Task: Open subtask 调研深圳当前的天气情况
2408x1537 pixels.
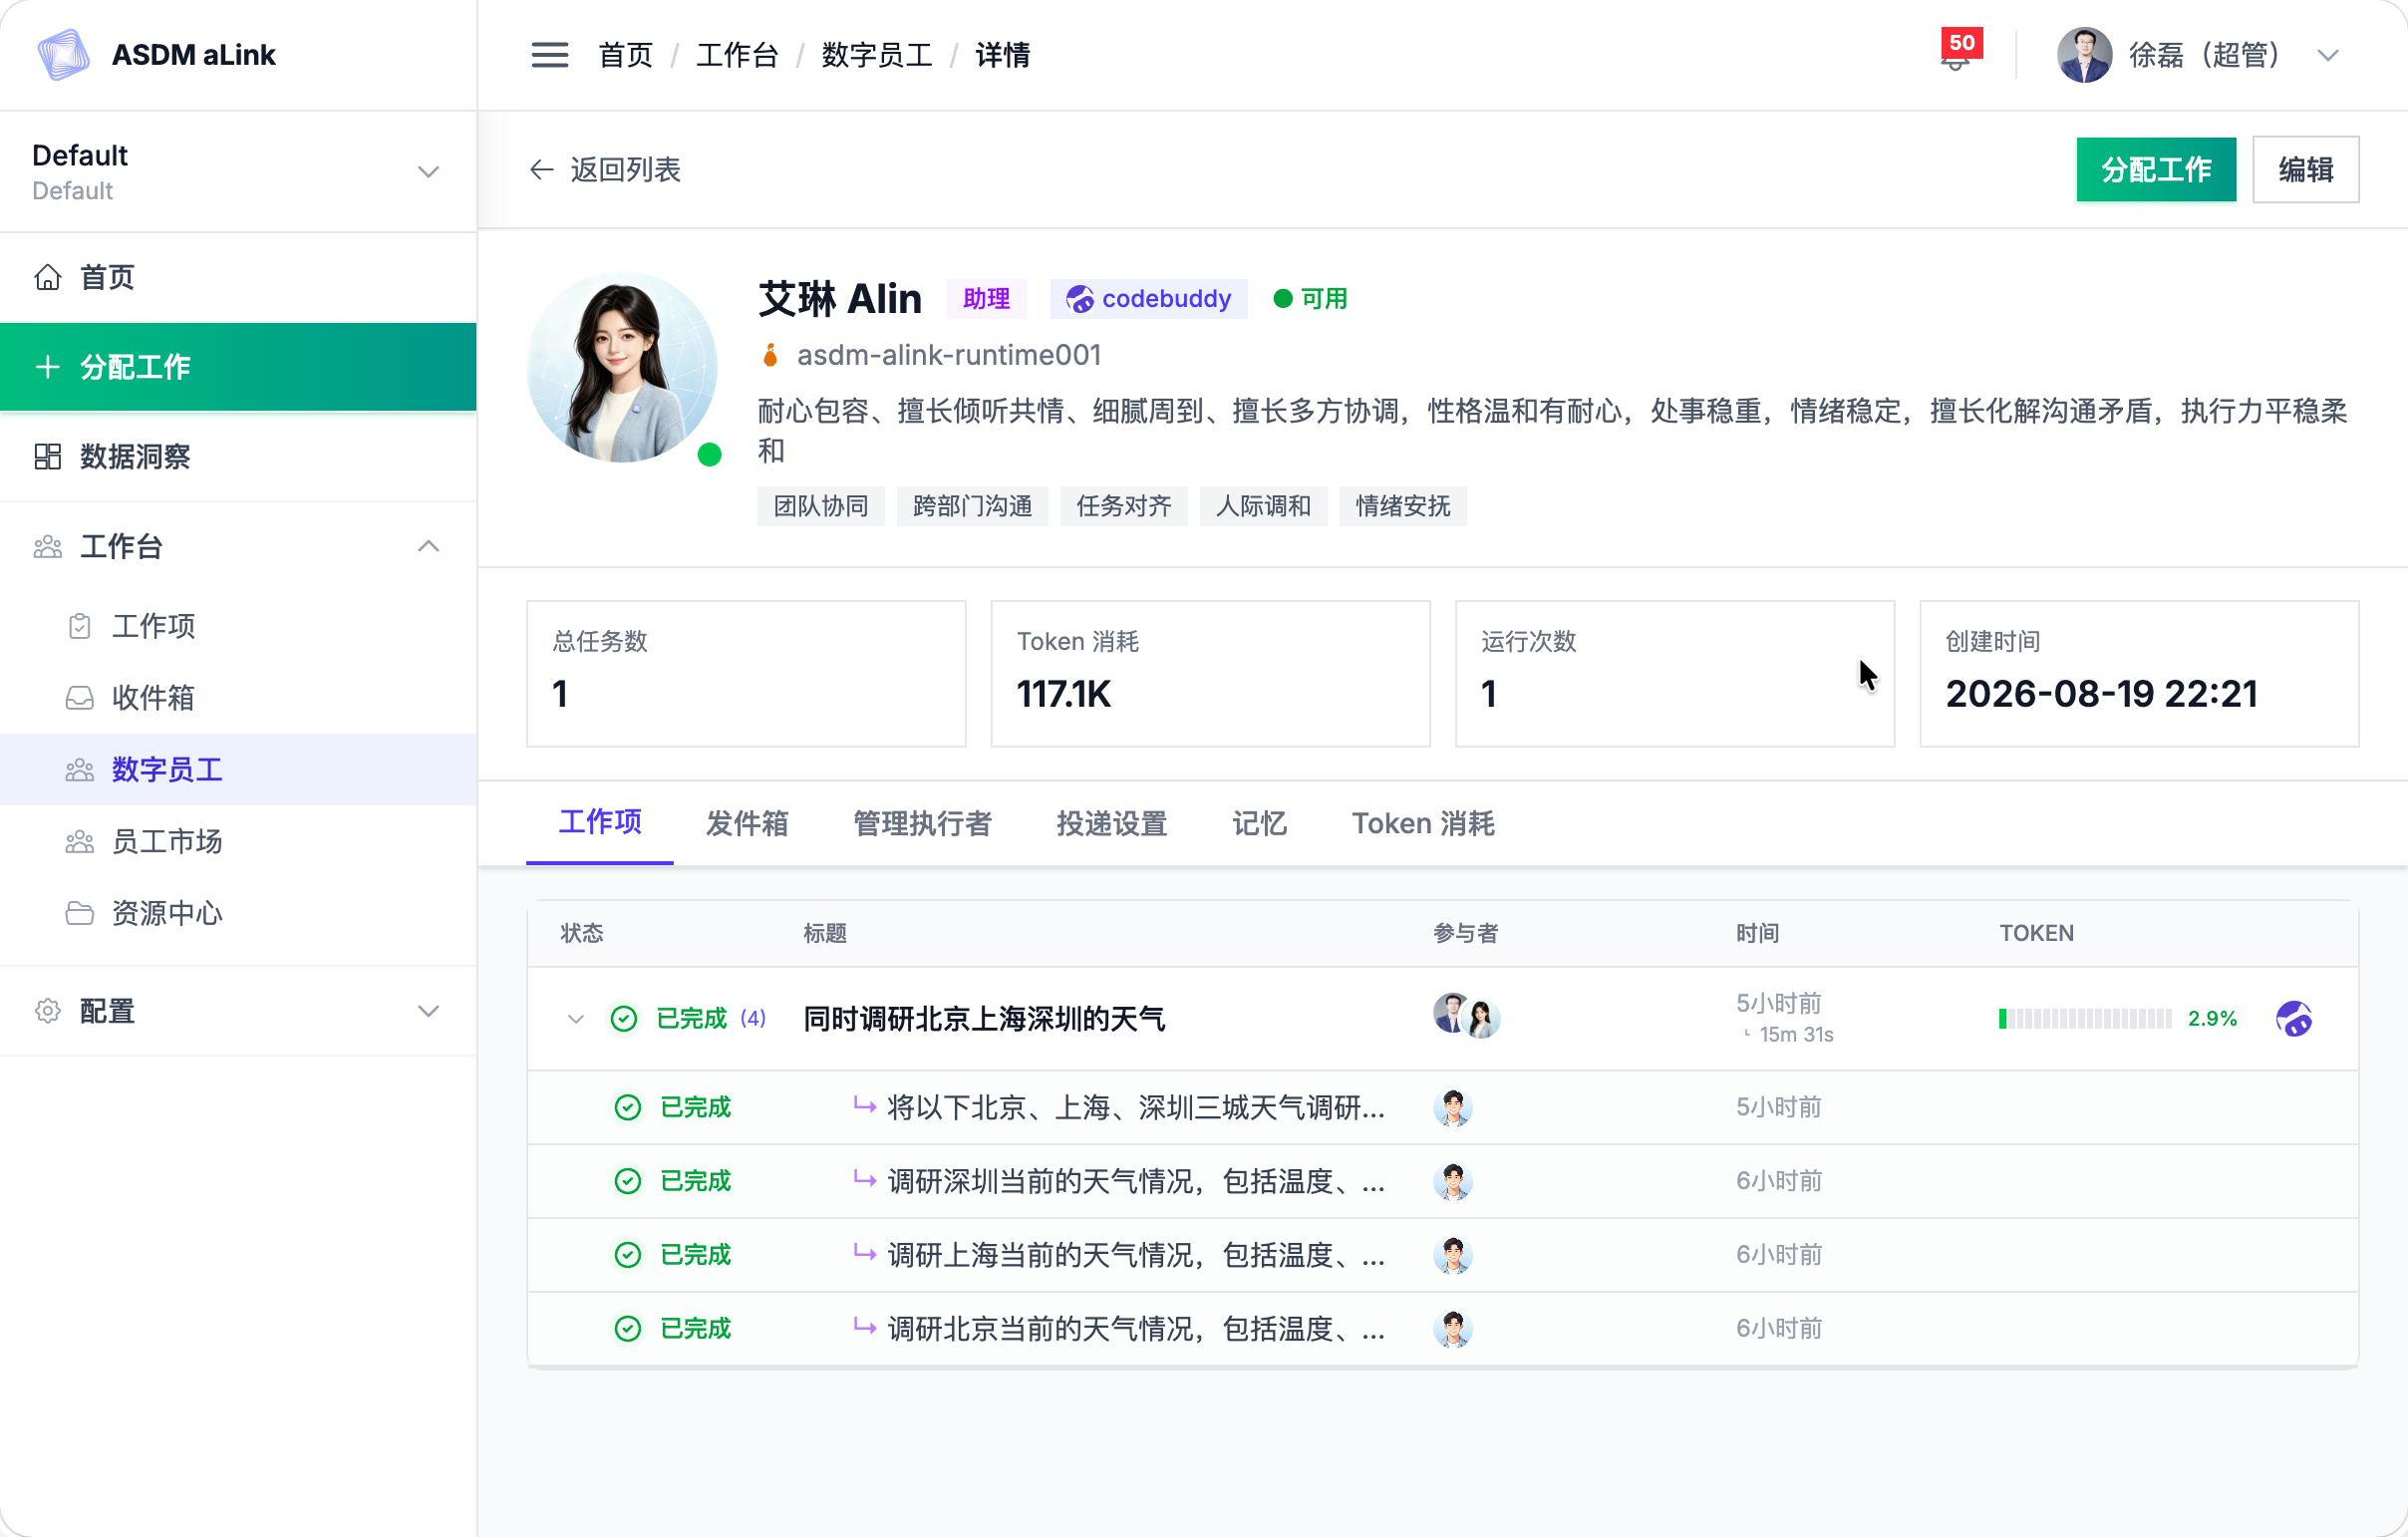Action: click(x=1135, y=1181)
